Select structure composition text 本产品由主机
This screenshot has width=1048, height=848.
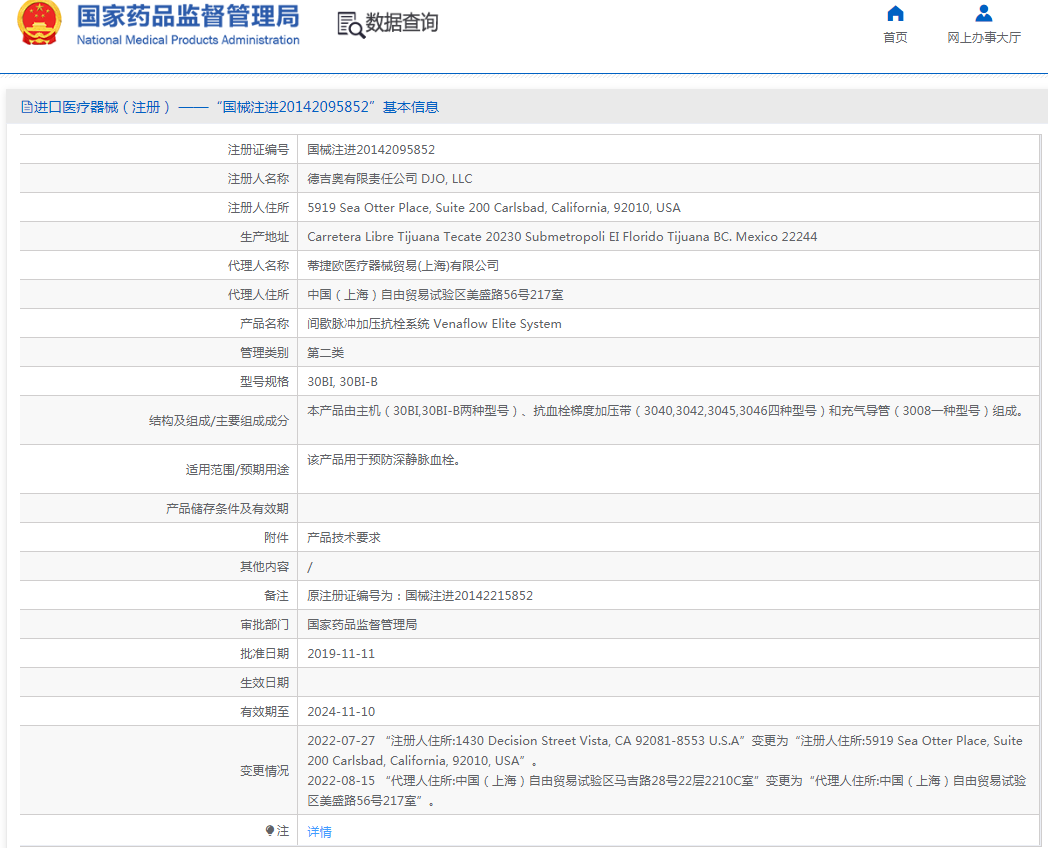(666, 411)
